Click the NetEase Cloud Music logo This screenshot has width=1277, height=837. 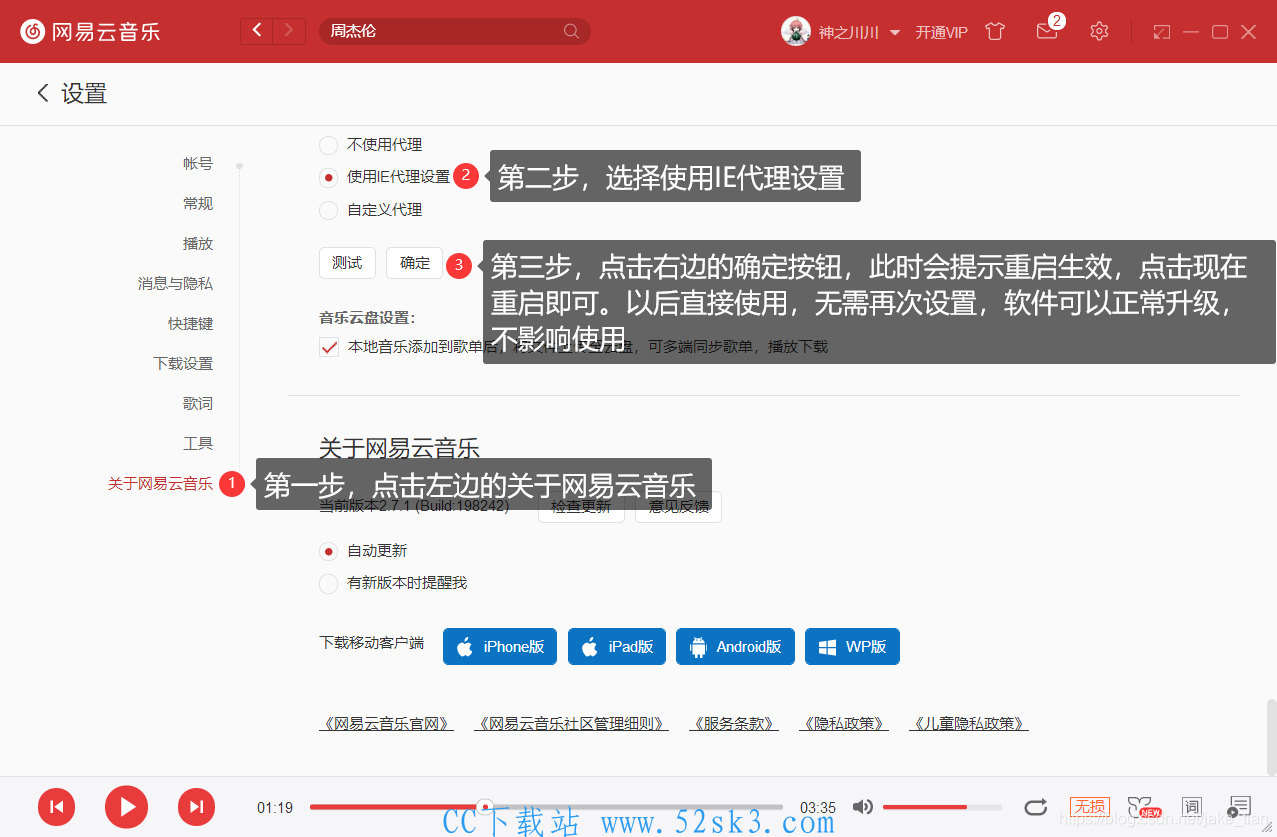pyautogui.click(x=91, y=31)
